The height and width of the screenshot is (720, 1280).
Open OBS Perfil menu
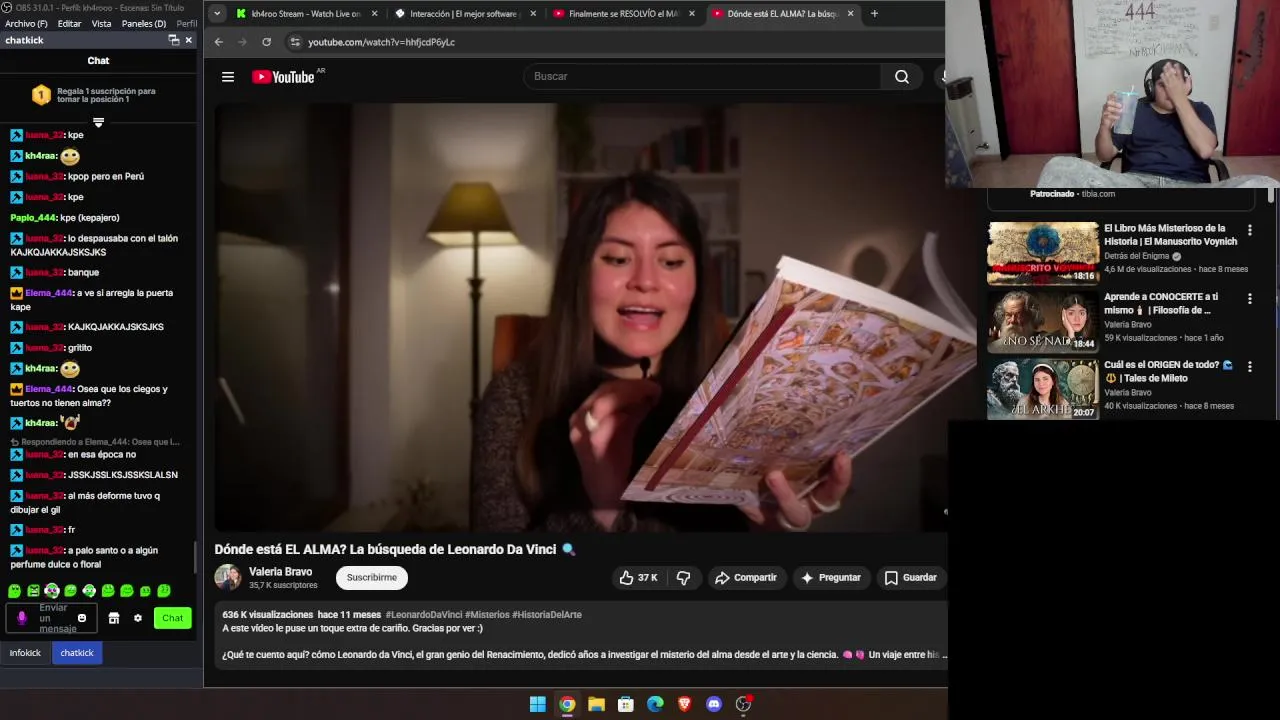pos(186,23)
